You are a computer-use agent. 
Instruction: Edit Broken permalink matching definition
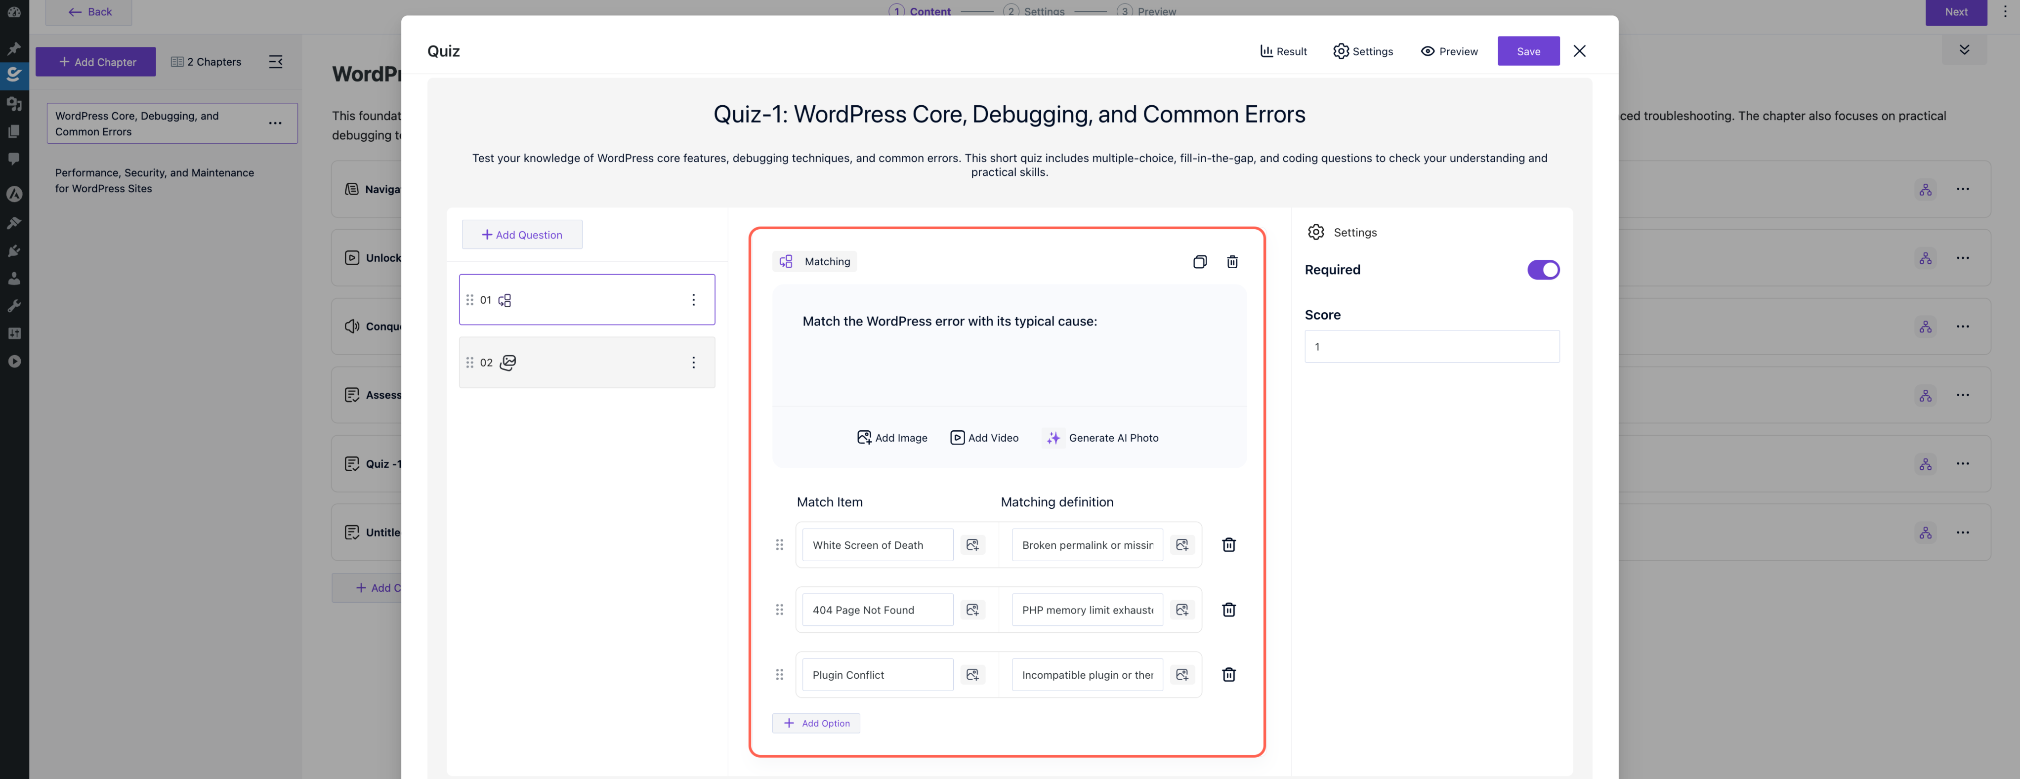(x=1087, y=545)
